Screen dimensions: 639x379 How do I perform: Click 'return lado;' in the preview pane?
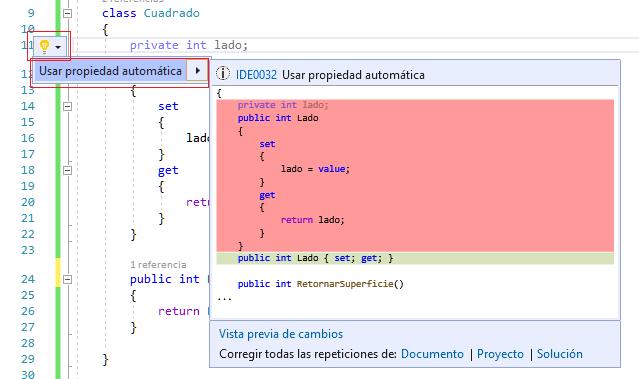coord(313,220)
